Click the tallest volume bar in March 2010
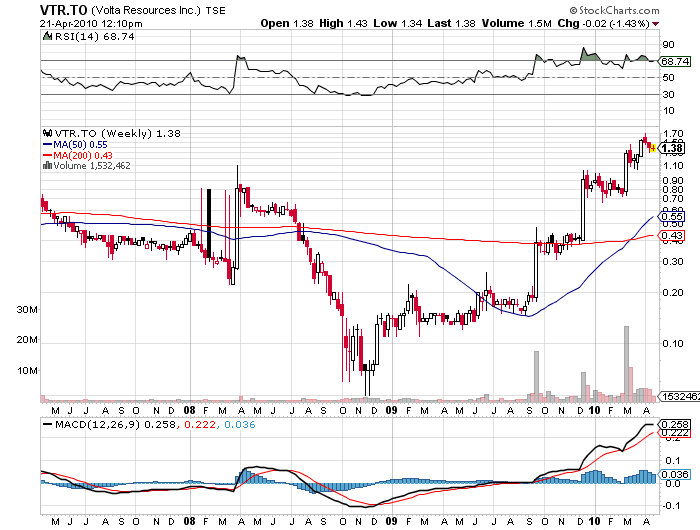This screenshot has height=530, width=700. tap(626, 364)
